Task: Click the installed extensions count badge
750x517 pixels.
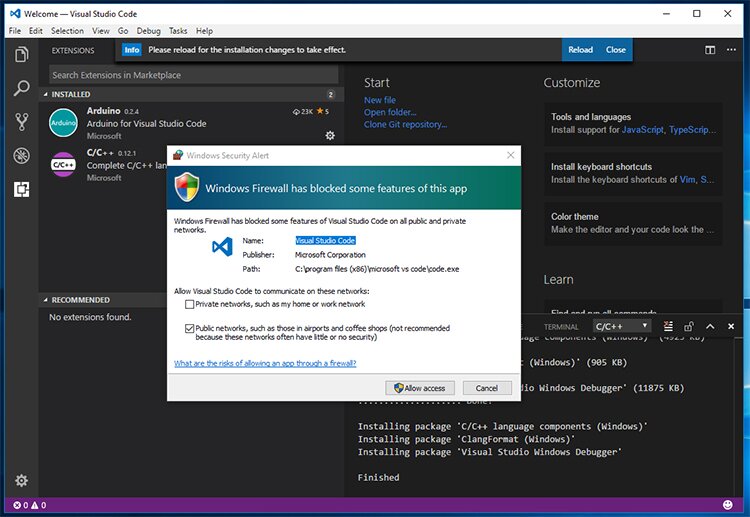Action: [331, 94]
